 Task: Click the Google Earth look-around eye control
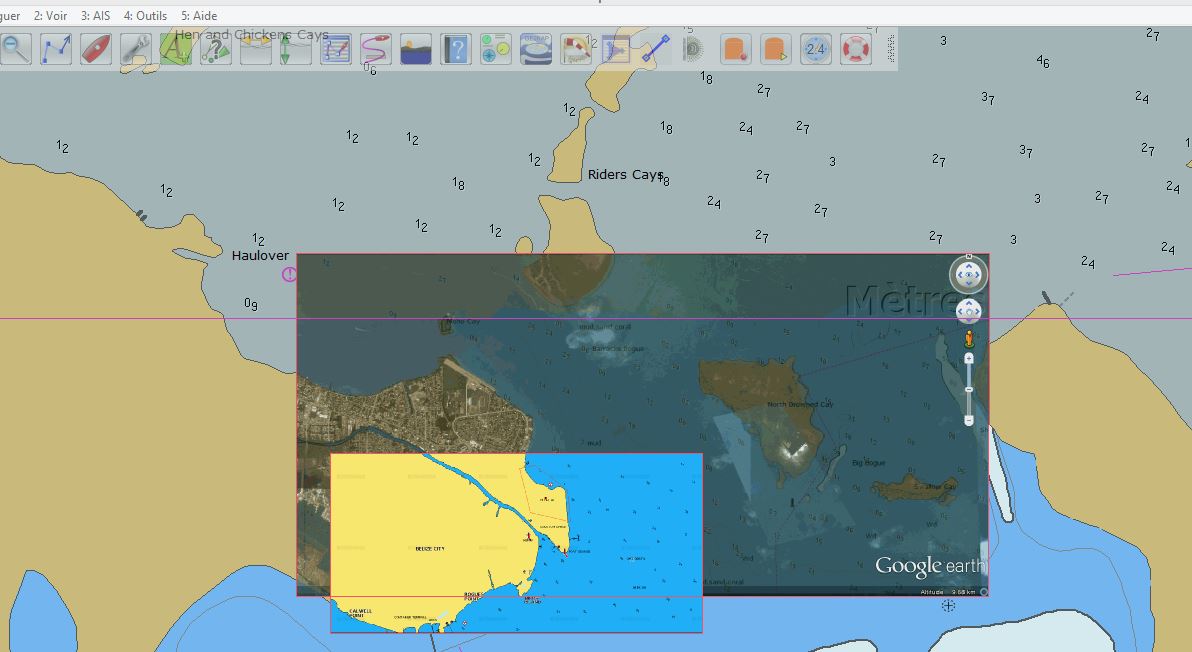click(968, 274)
